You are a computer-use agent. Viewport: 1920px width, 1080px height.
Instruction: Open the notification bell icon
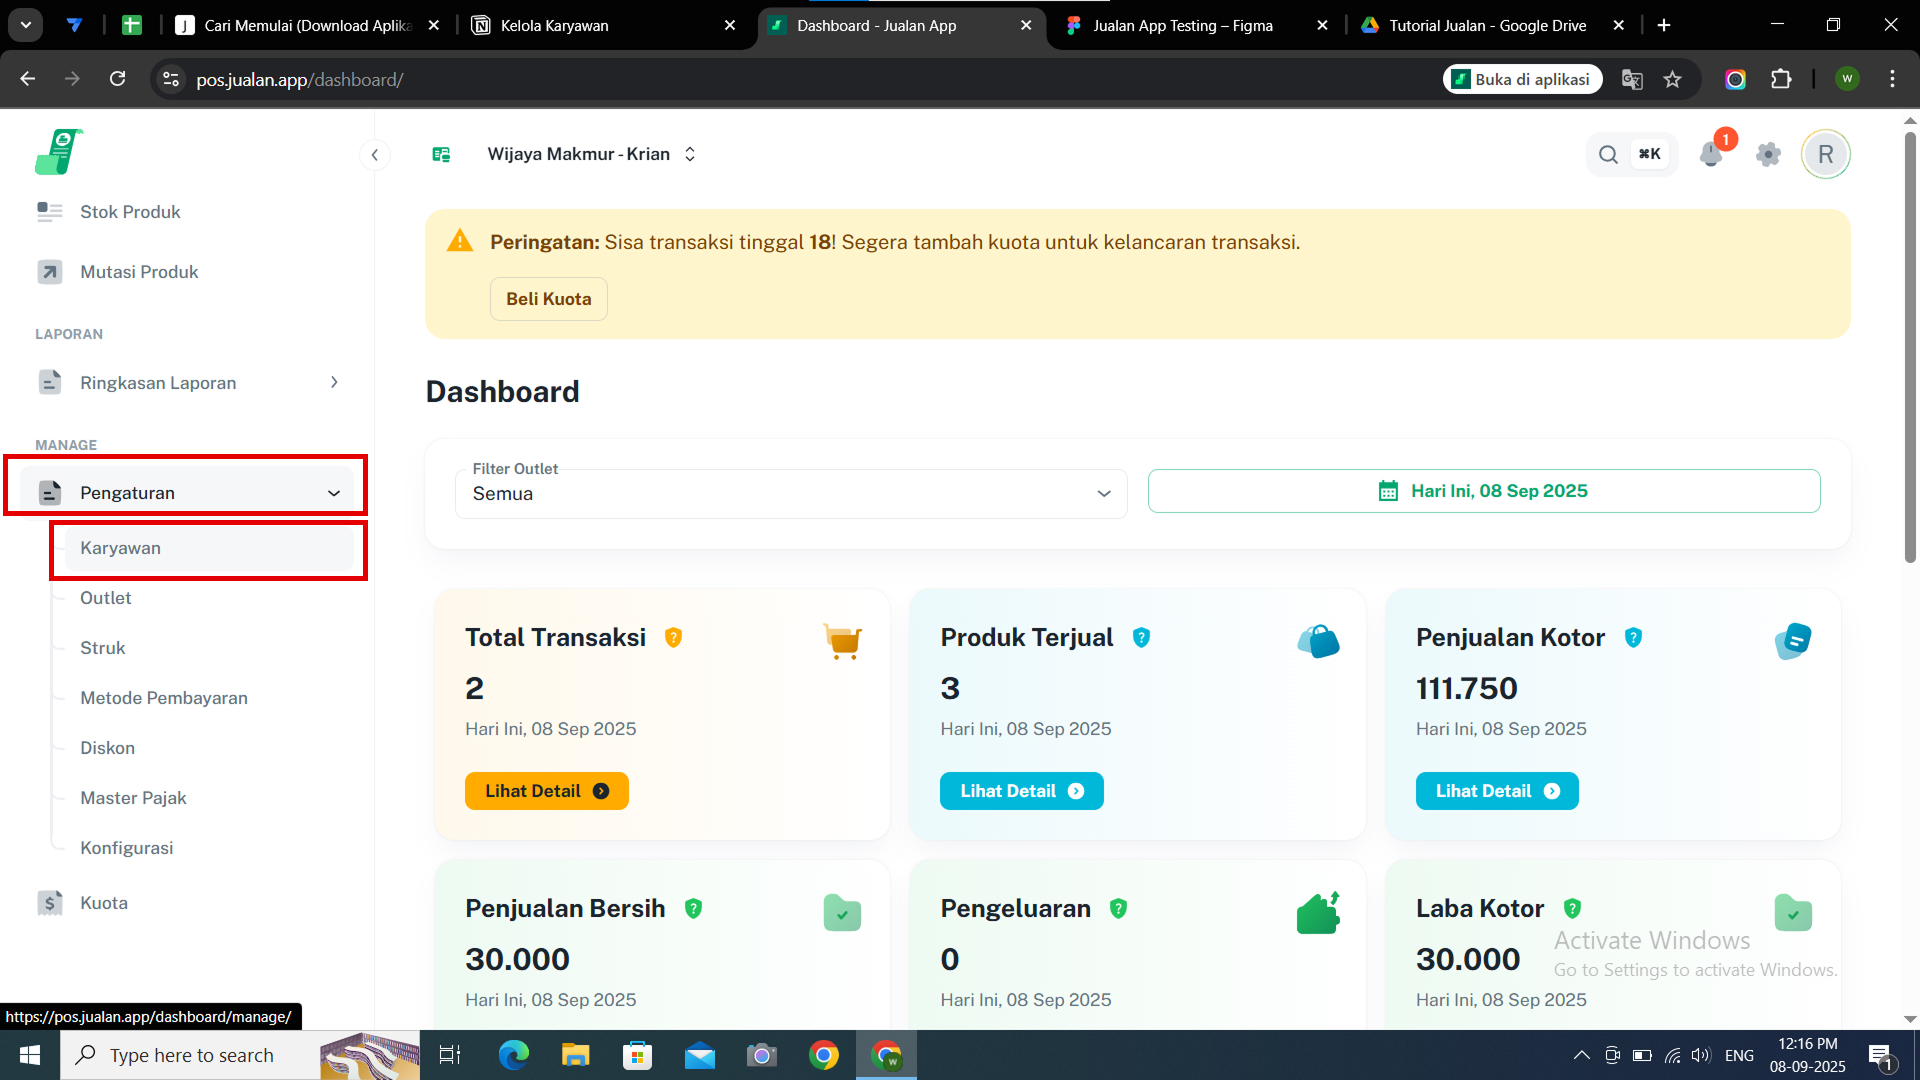tap(1711, 154)
